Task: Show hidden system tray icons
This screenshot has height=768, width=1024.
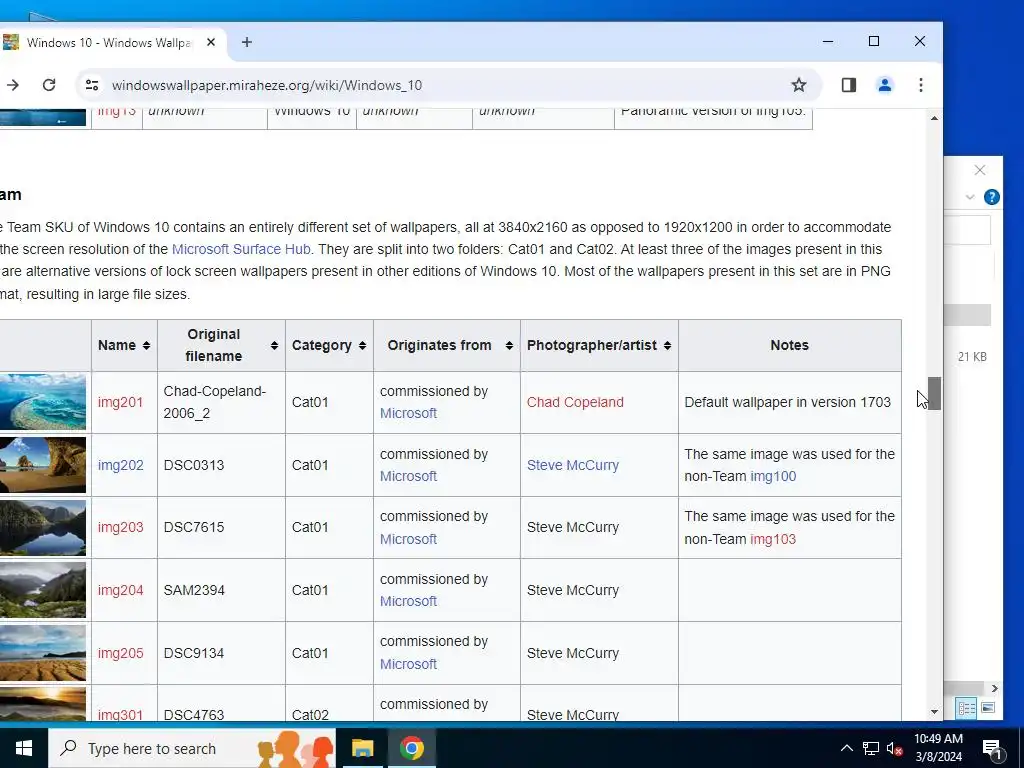Action: (846, 748)
